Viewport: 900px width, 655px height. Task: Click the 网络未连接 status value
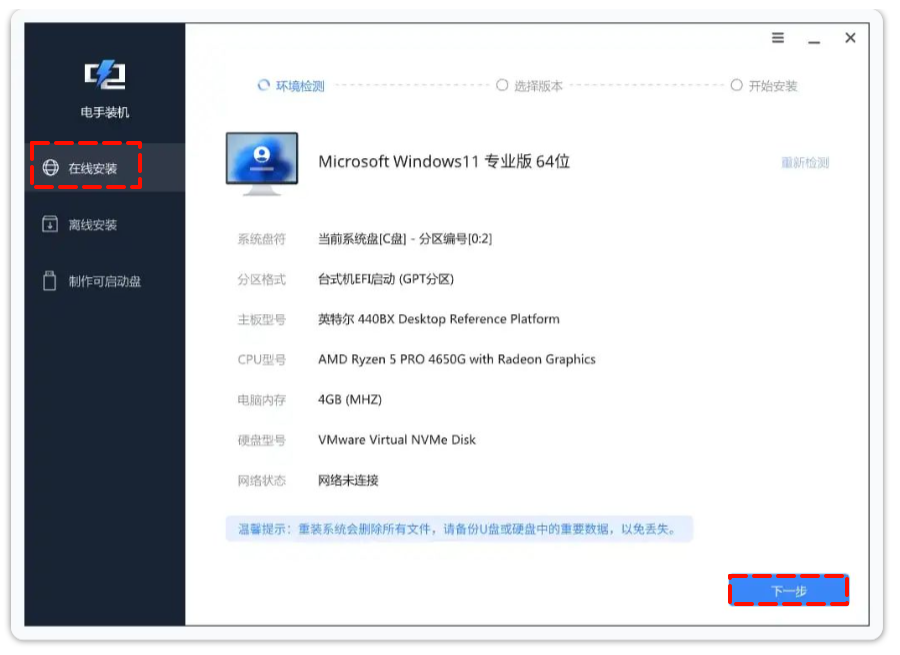[348, 480]
